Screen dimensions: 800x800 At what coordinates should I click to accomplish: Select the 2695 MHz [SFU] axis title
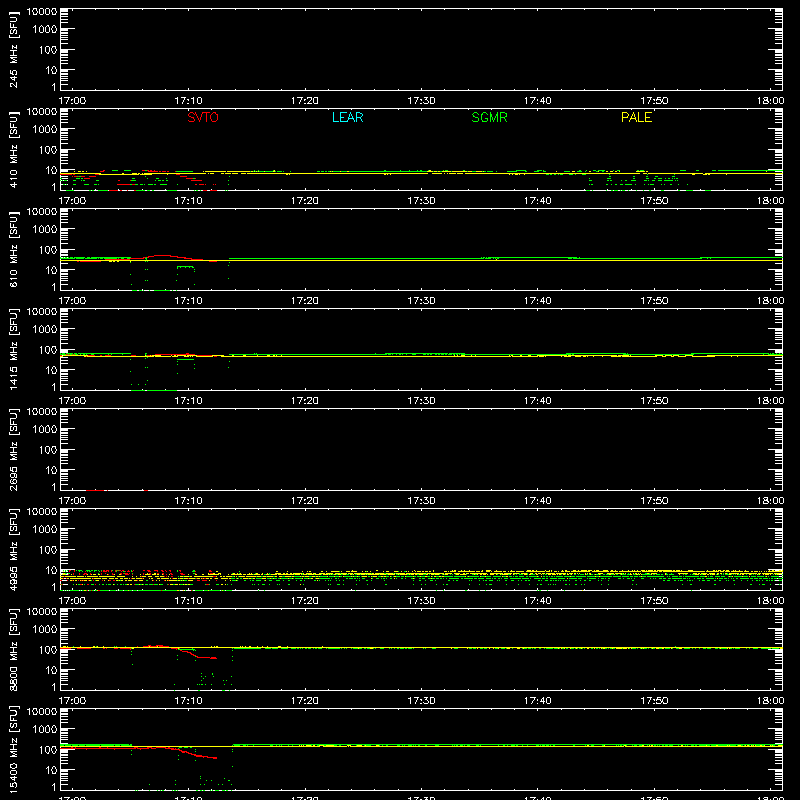click(x=14, y=449)
